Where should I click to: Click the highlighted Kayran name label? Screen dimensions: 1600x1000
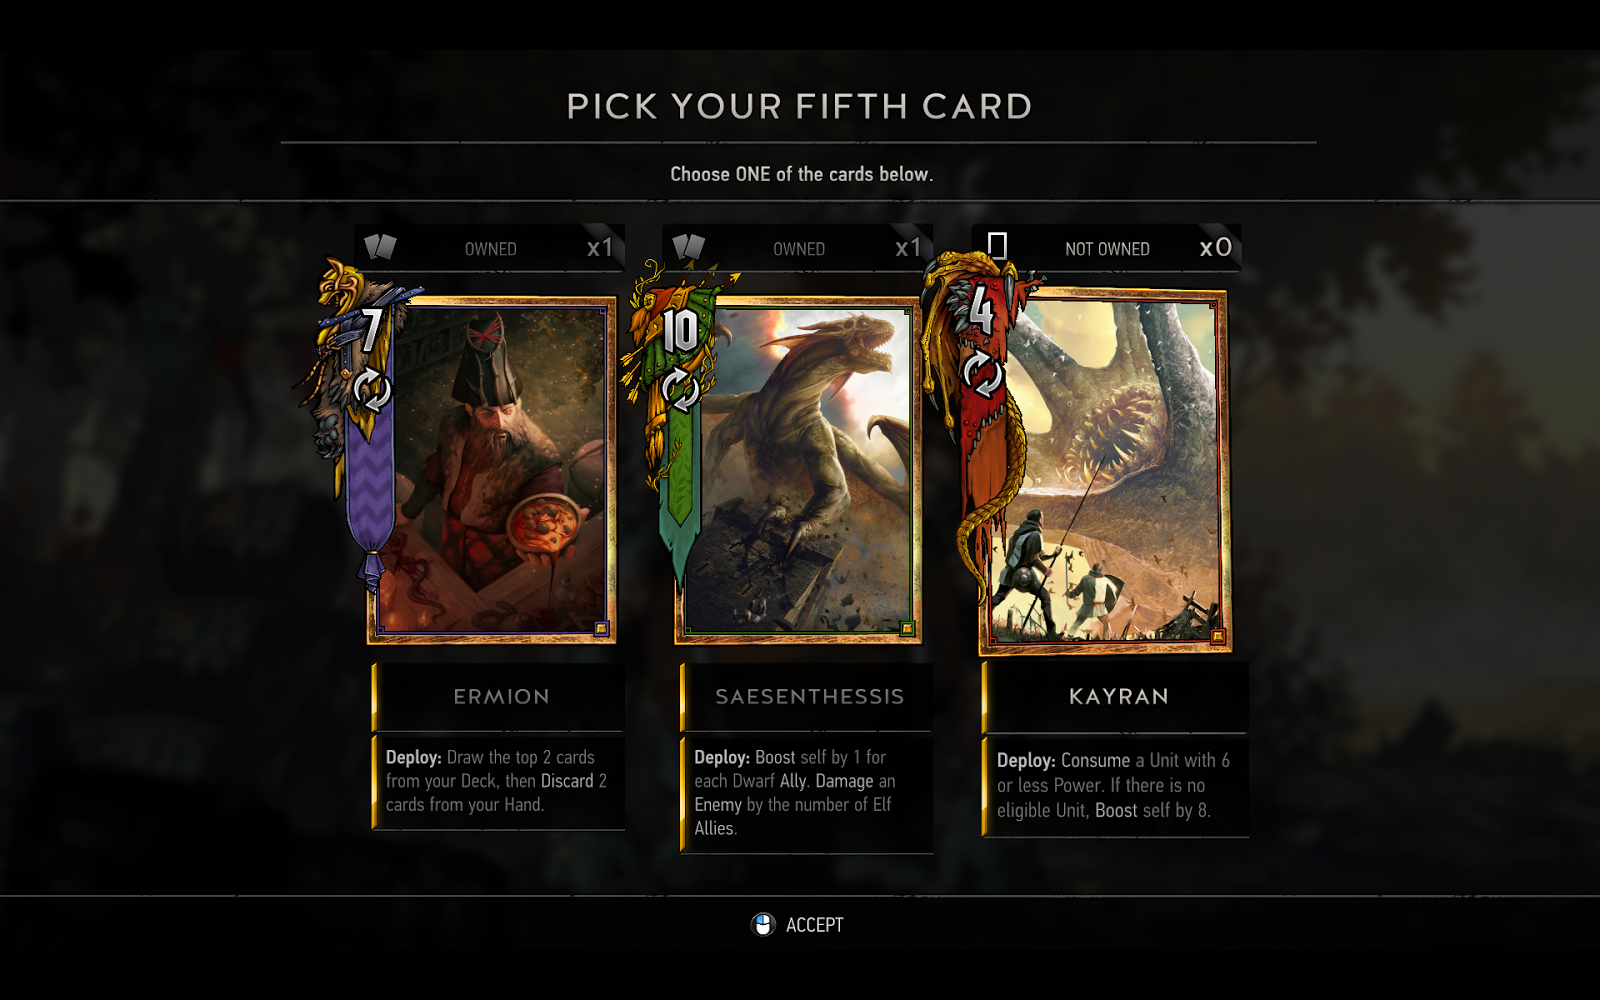click(1118, 696)
